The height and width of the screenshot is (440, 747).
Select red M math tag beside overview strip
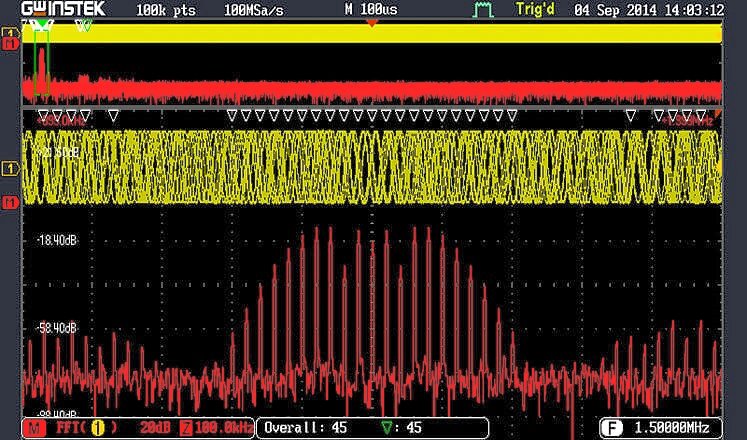pos(10,44)
